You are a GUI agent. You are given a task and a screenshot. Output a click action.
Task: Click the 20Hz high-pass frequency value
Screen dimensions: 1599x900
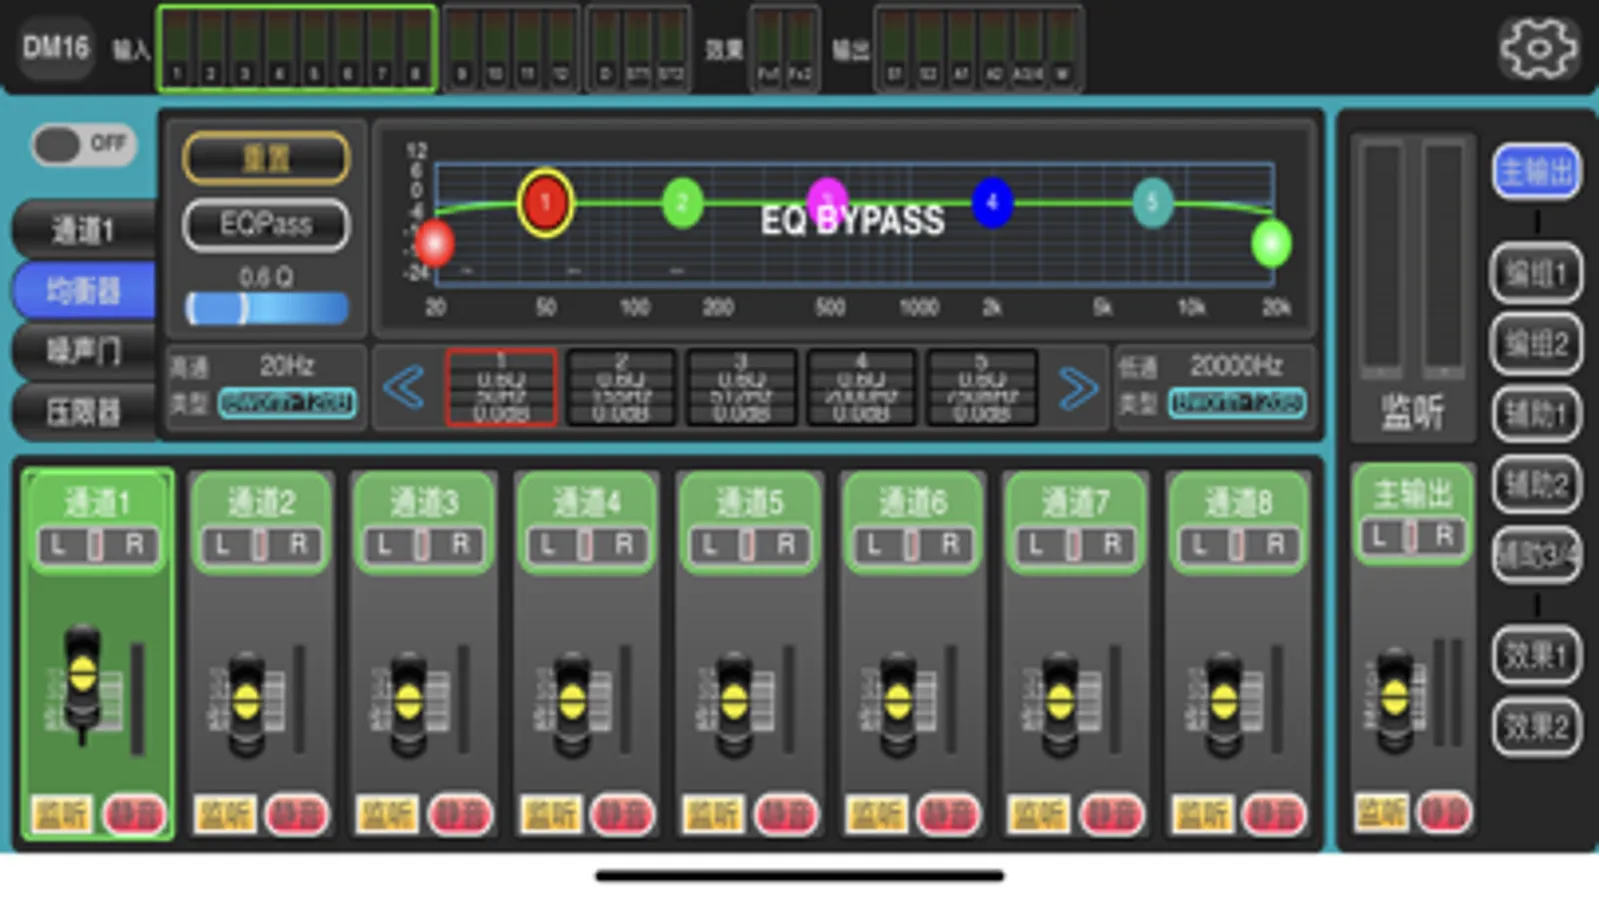(x=287, y=366)
